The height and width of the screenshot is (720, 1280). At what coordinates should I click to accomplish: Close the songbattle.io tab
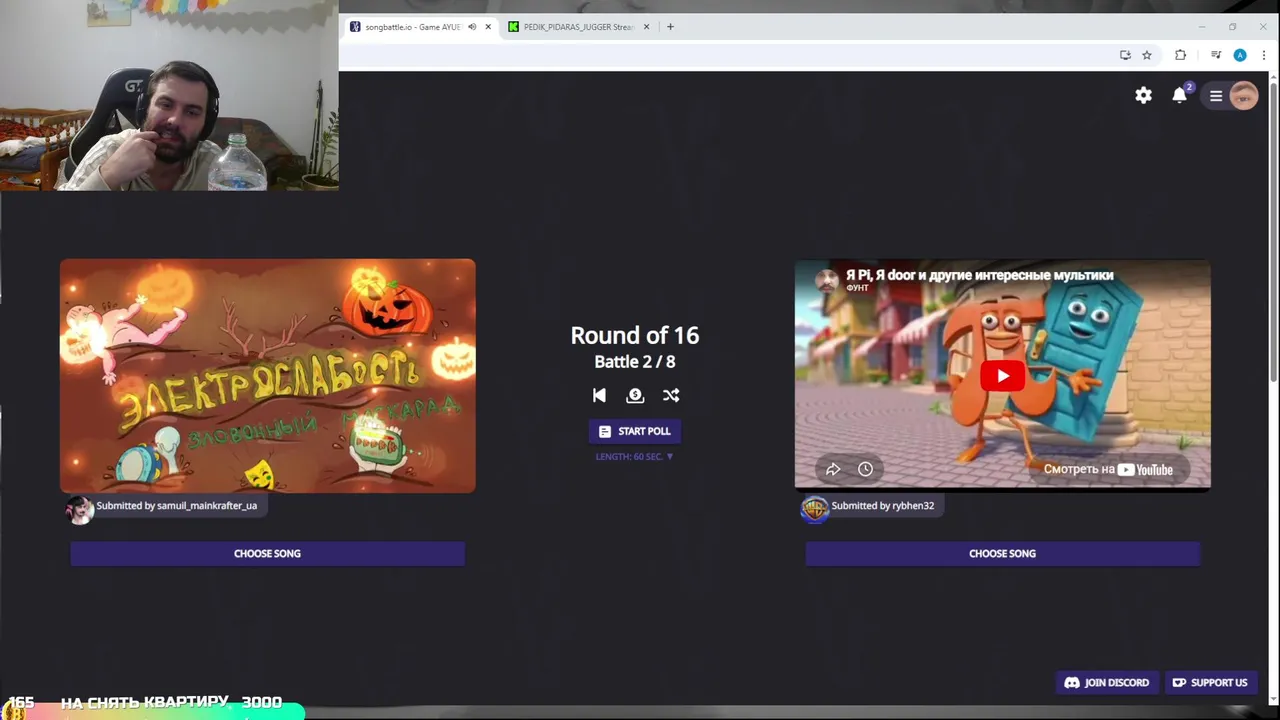(x=488, y=27)
